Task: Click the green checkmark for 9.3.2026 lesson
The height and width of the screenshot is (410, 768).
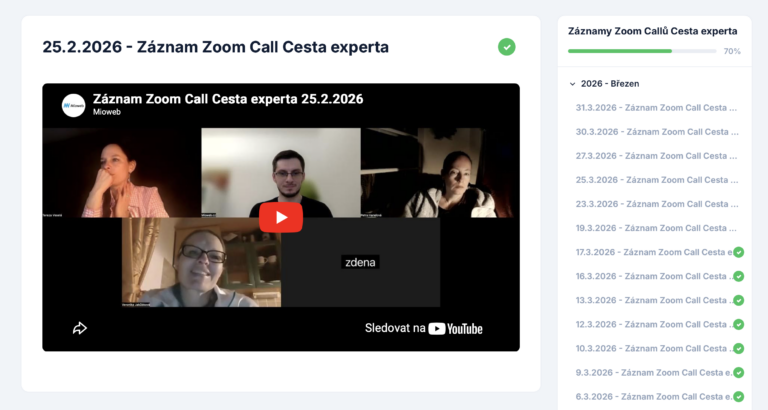Action: 739,372
